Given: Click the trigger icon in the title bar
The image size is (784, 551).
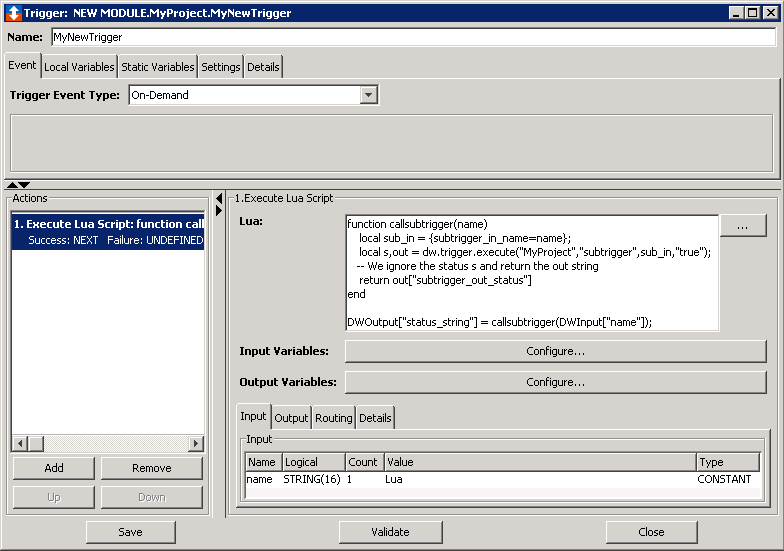Looking at the screenshot, I should 12,11.
